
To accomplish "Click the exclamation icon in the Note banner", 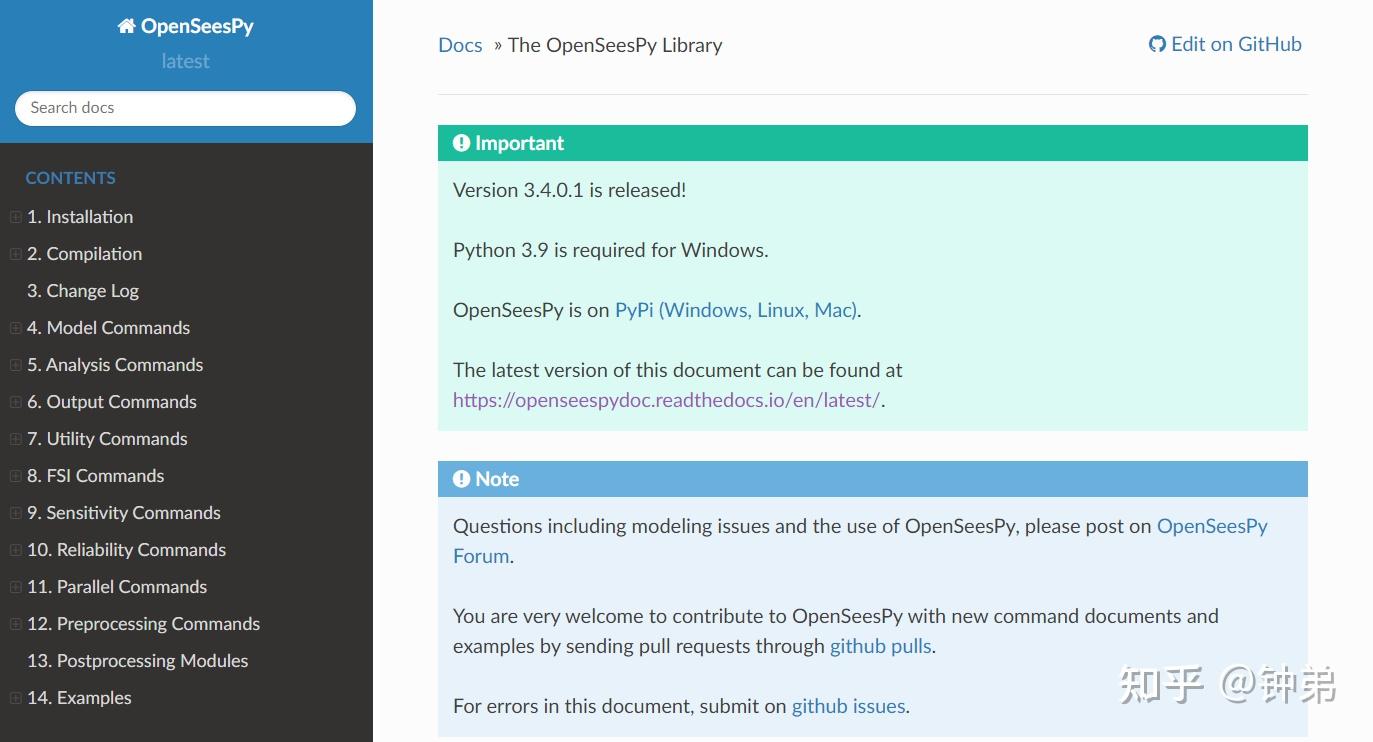I will coord(461,479).
